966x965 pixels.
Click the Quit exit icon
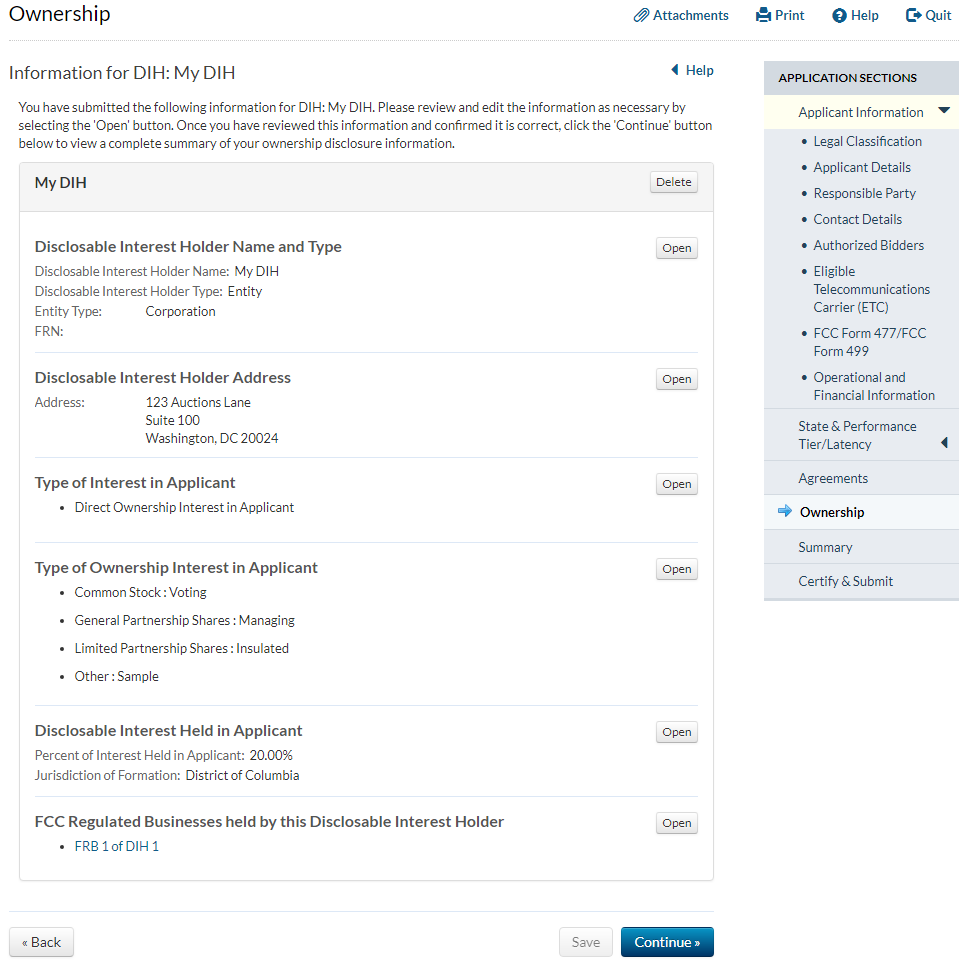pos(913,16)
